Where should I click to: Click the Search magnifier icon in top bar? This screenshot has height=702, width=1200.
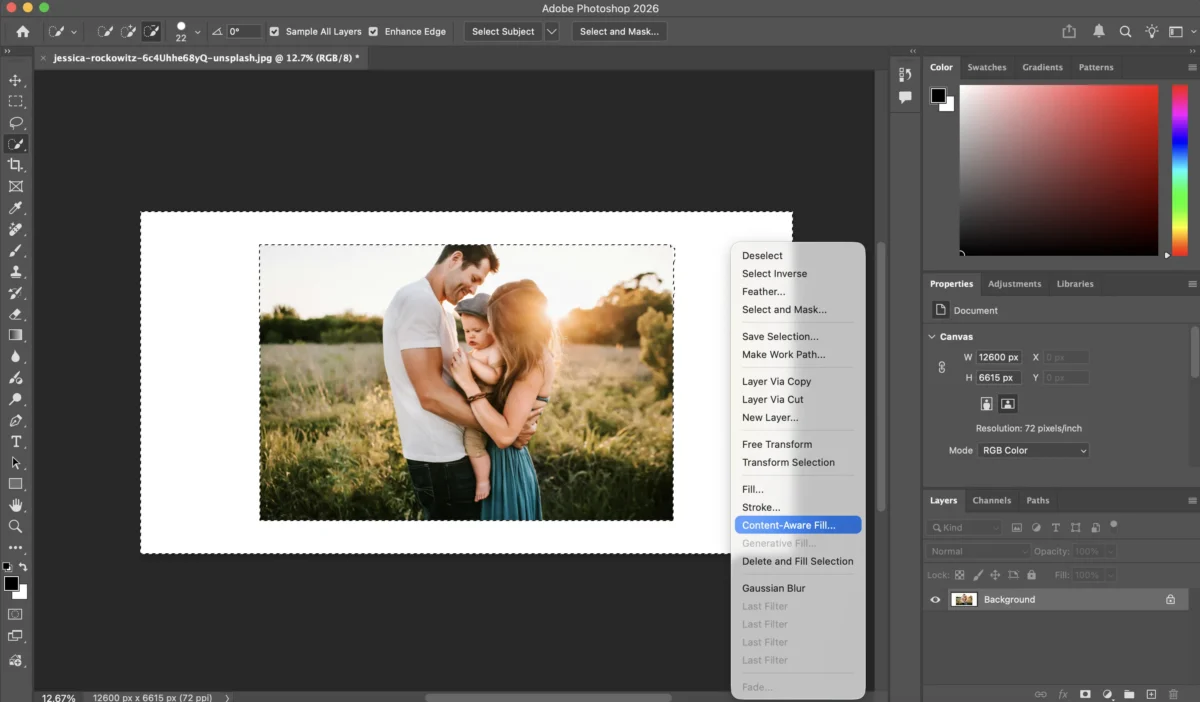[1126, 31]
